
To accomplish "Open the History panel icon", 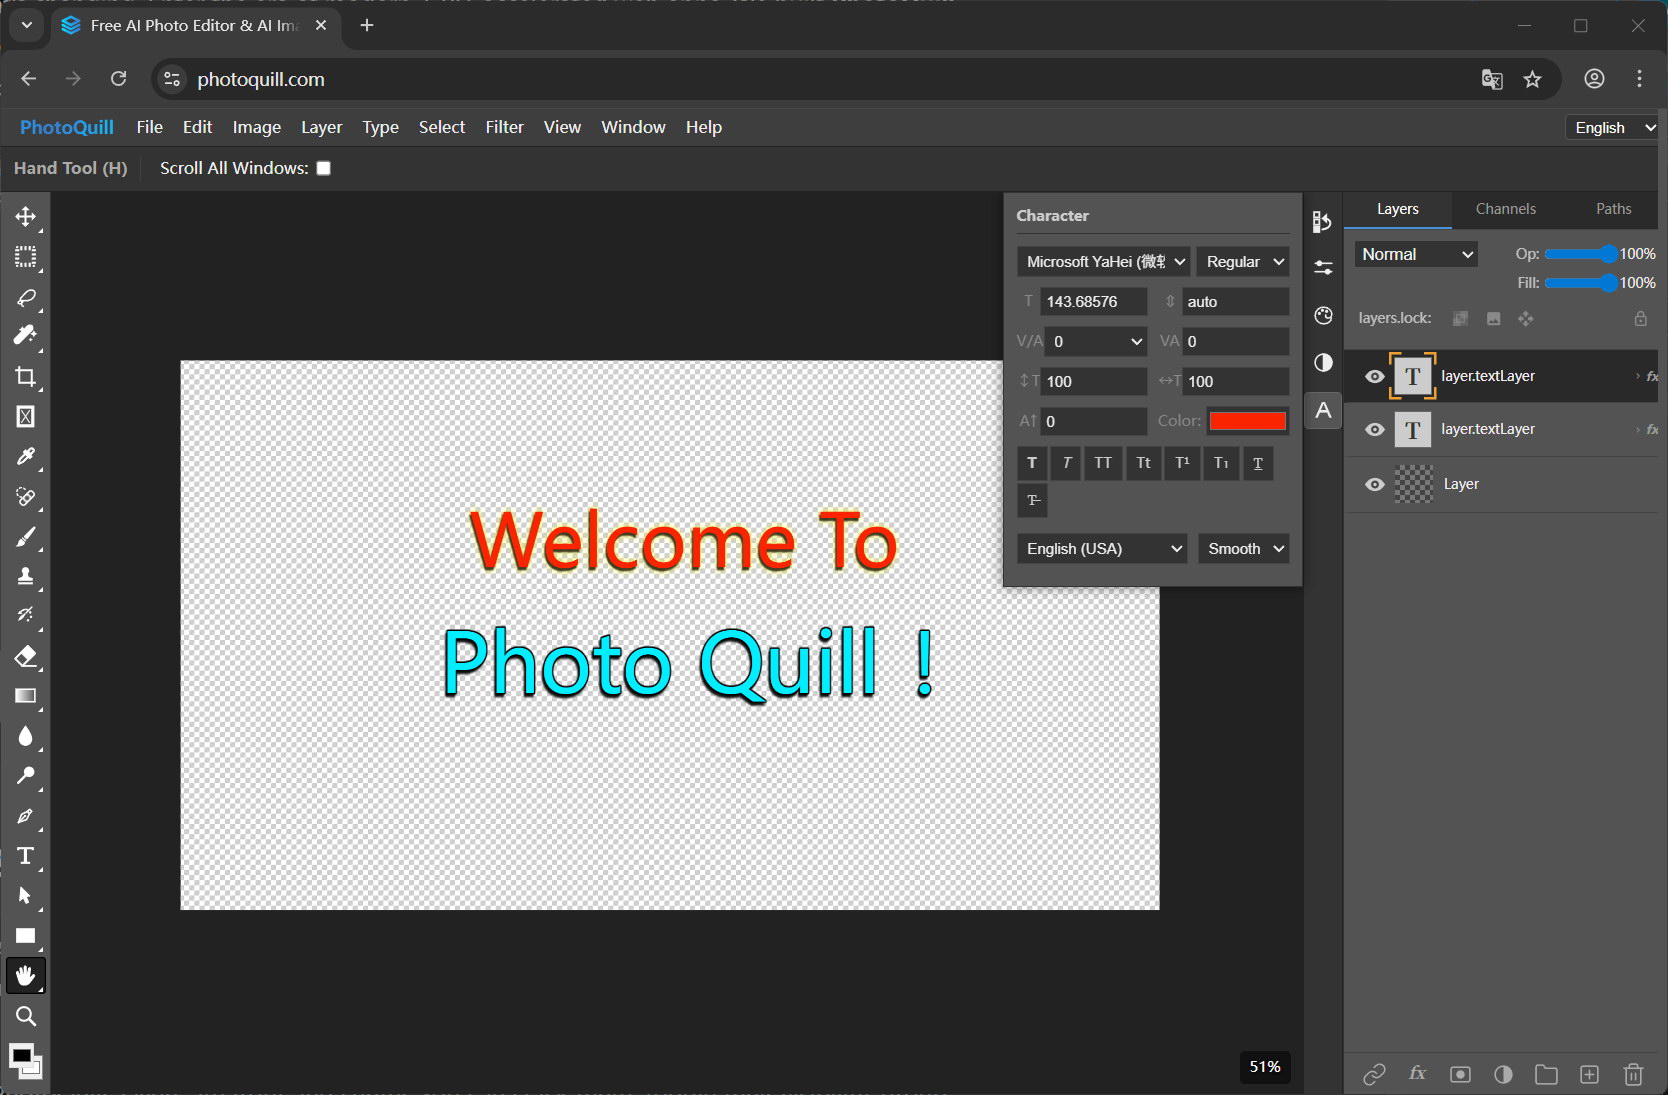I will pyautogui.click(x=1323, y=222).
